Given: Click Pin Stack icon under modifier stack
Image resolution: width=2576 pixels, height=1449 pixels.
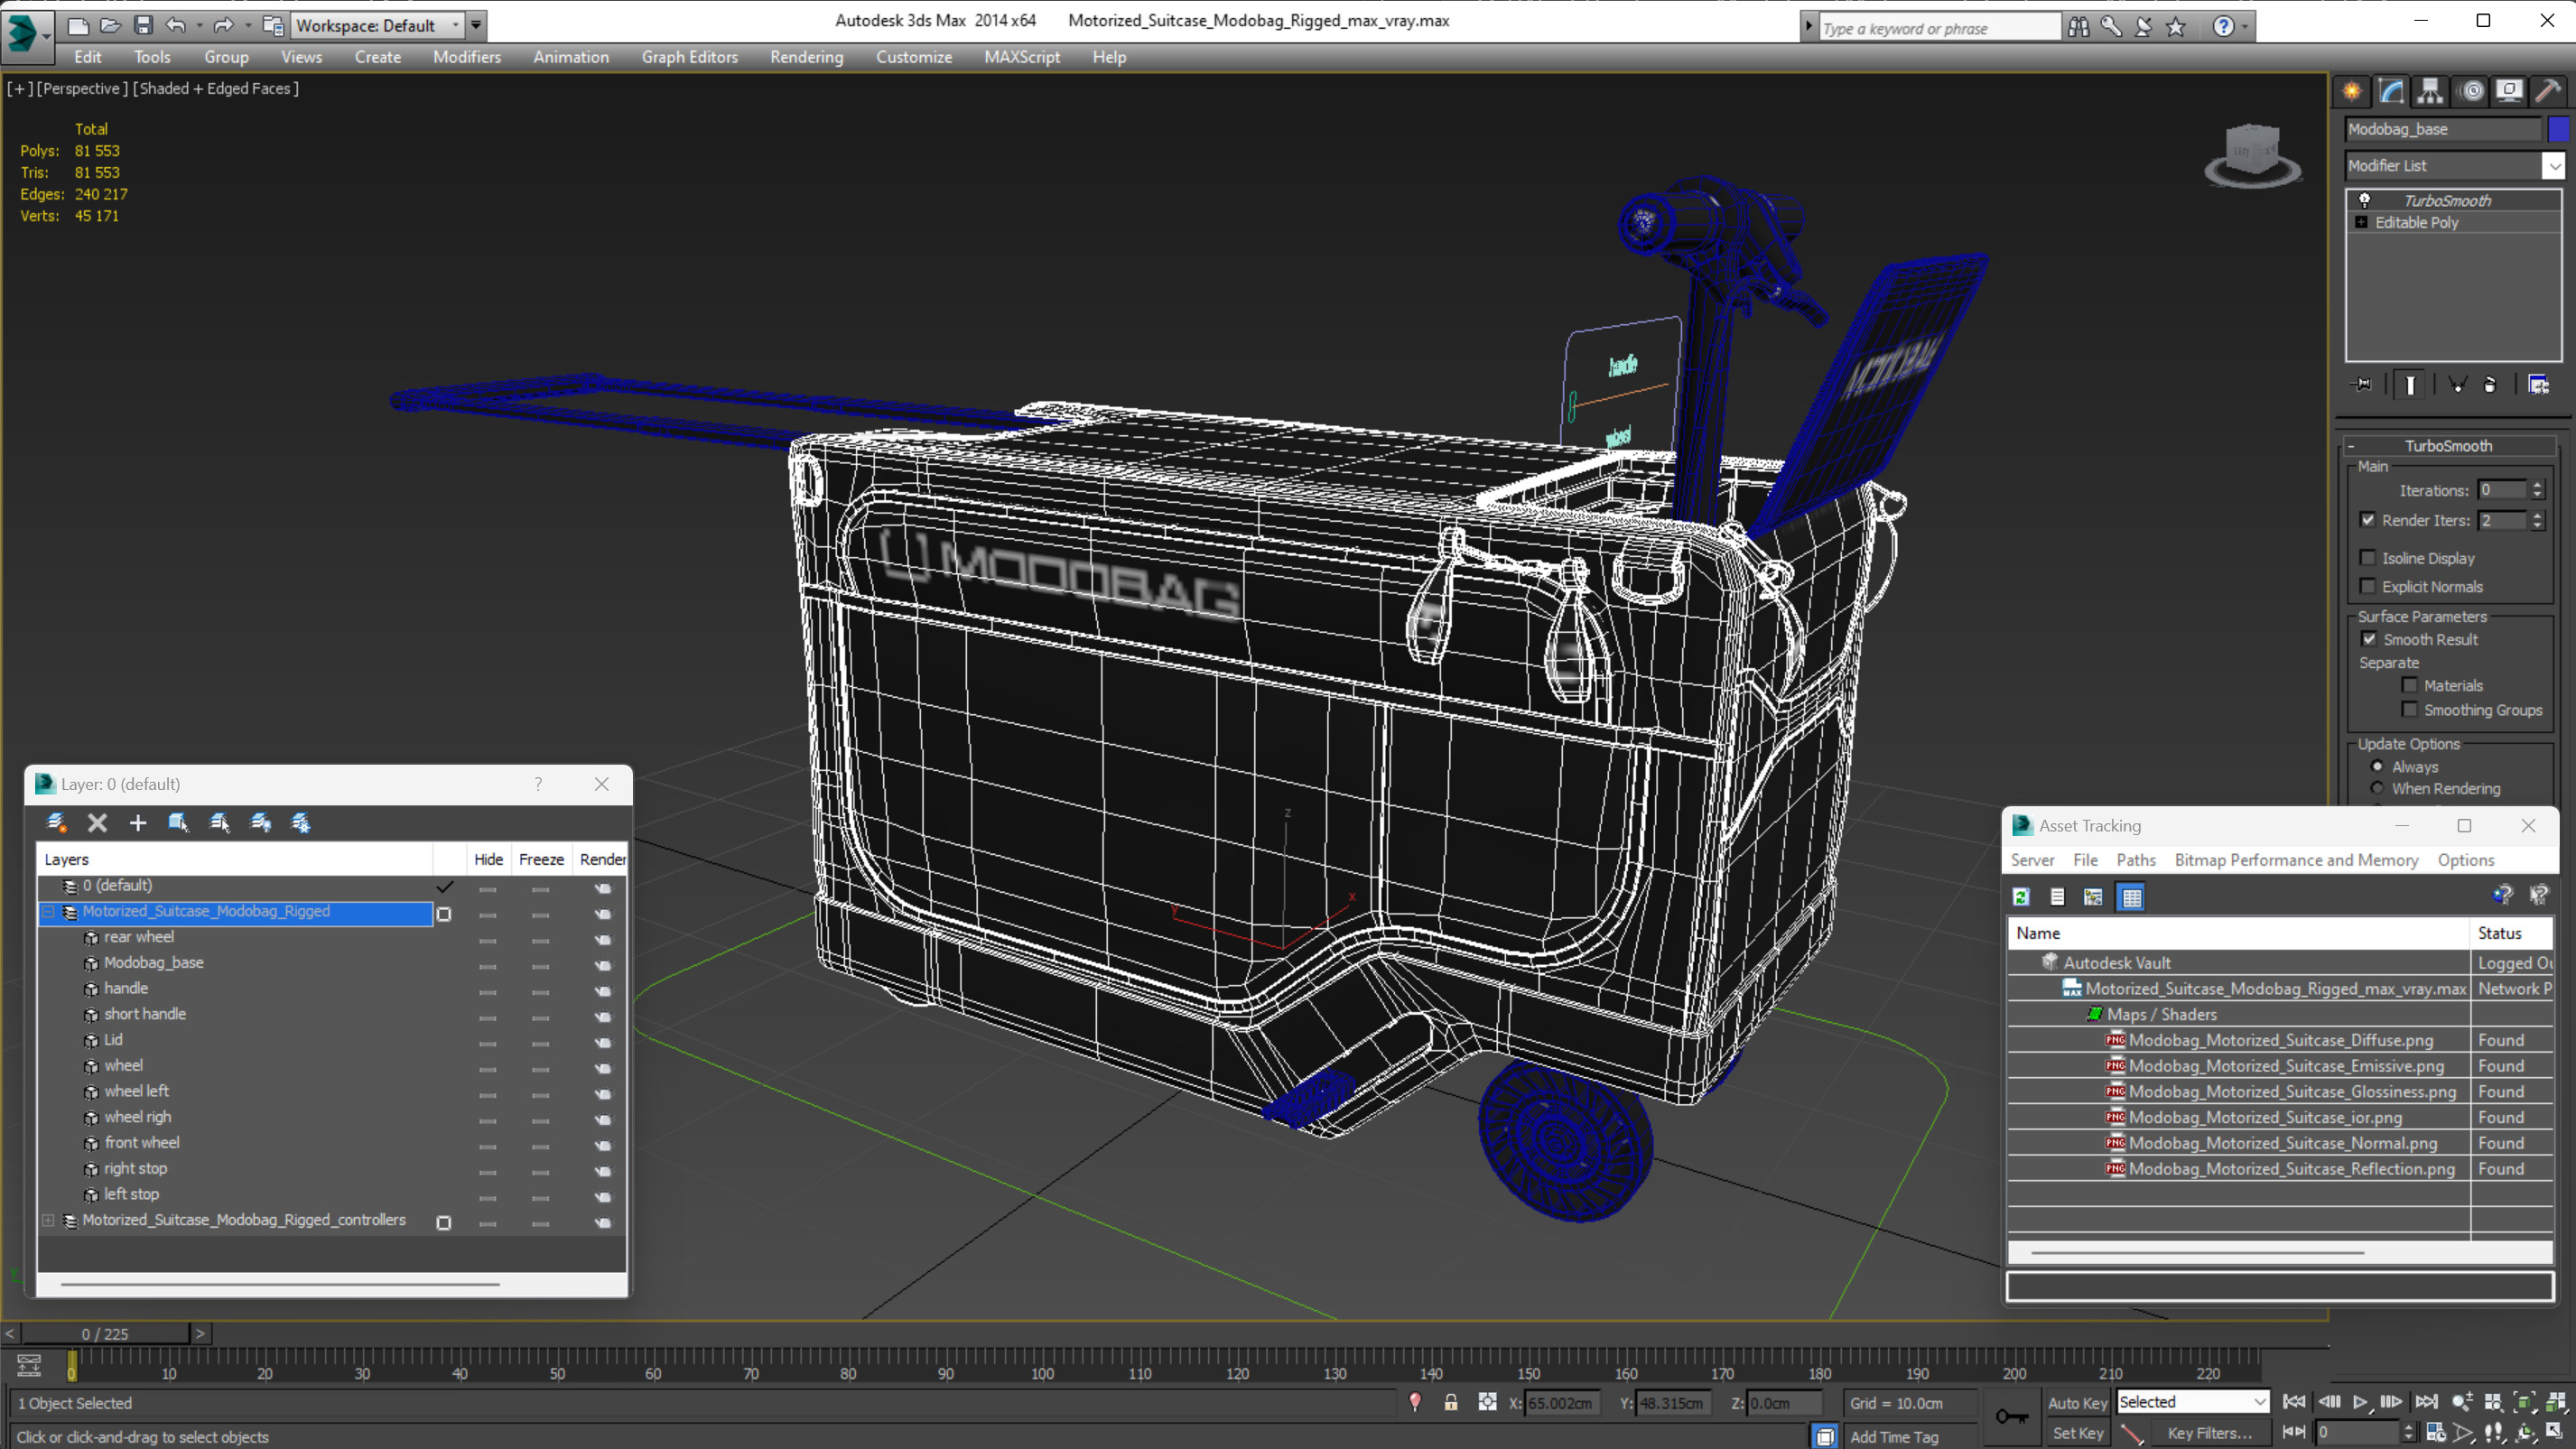Looking at the screenshot, I should (x=2362, y=384).
